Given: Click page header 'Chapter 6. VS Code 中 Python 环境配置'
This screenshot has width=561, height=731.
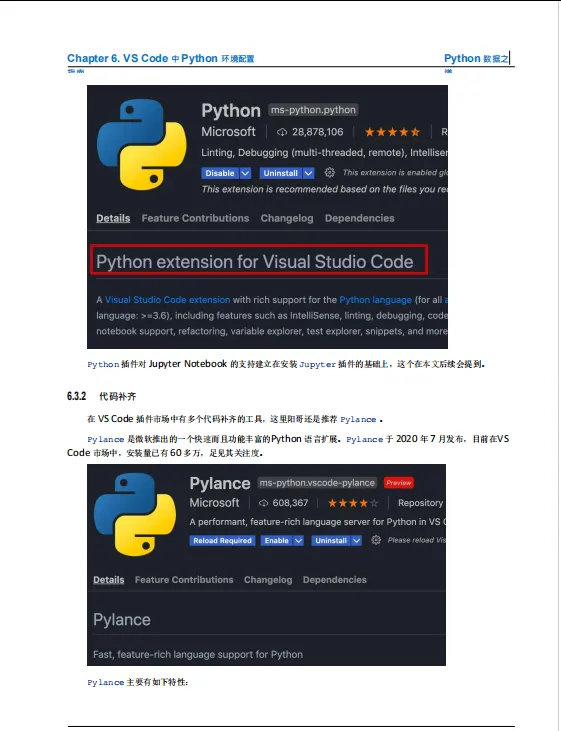Looking at the screenshot, I should pyautogui.click(x=161, y=58).
